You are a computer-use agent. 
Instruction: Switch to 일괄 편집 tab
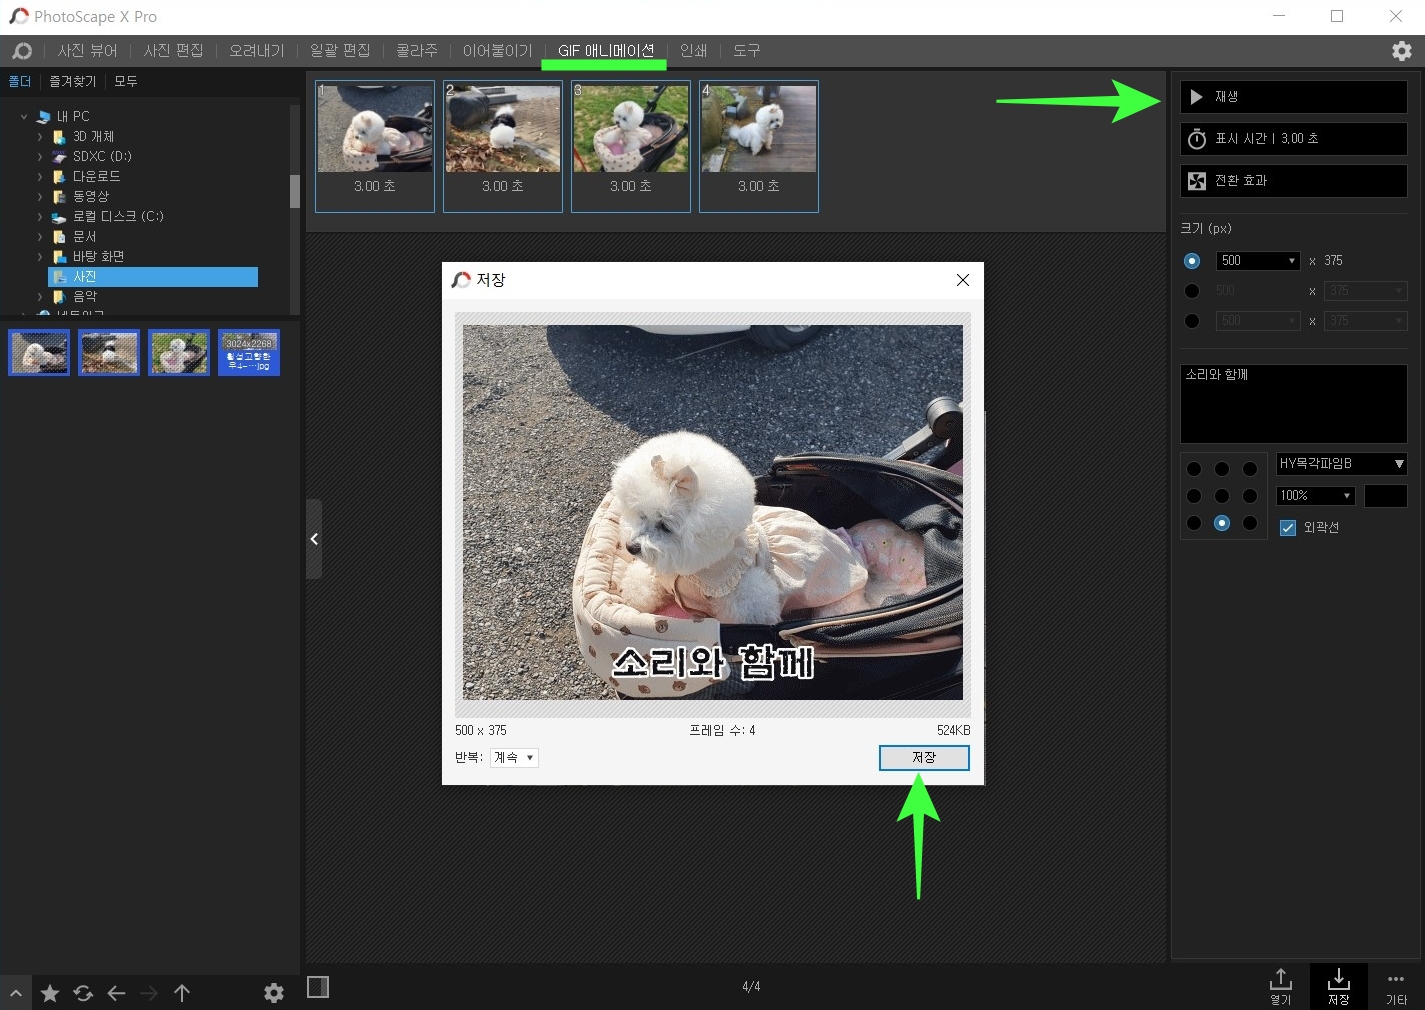340,51
